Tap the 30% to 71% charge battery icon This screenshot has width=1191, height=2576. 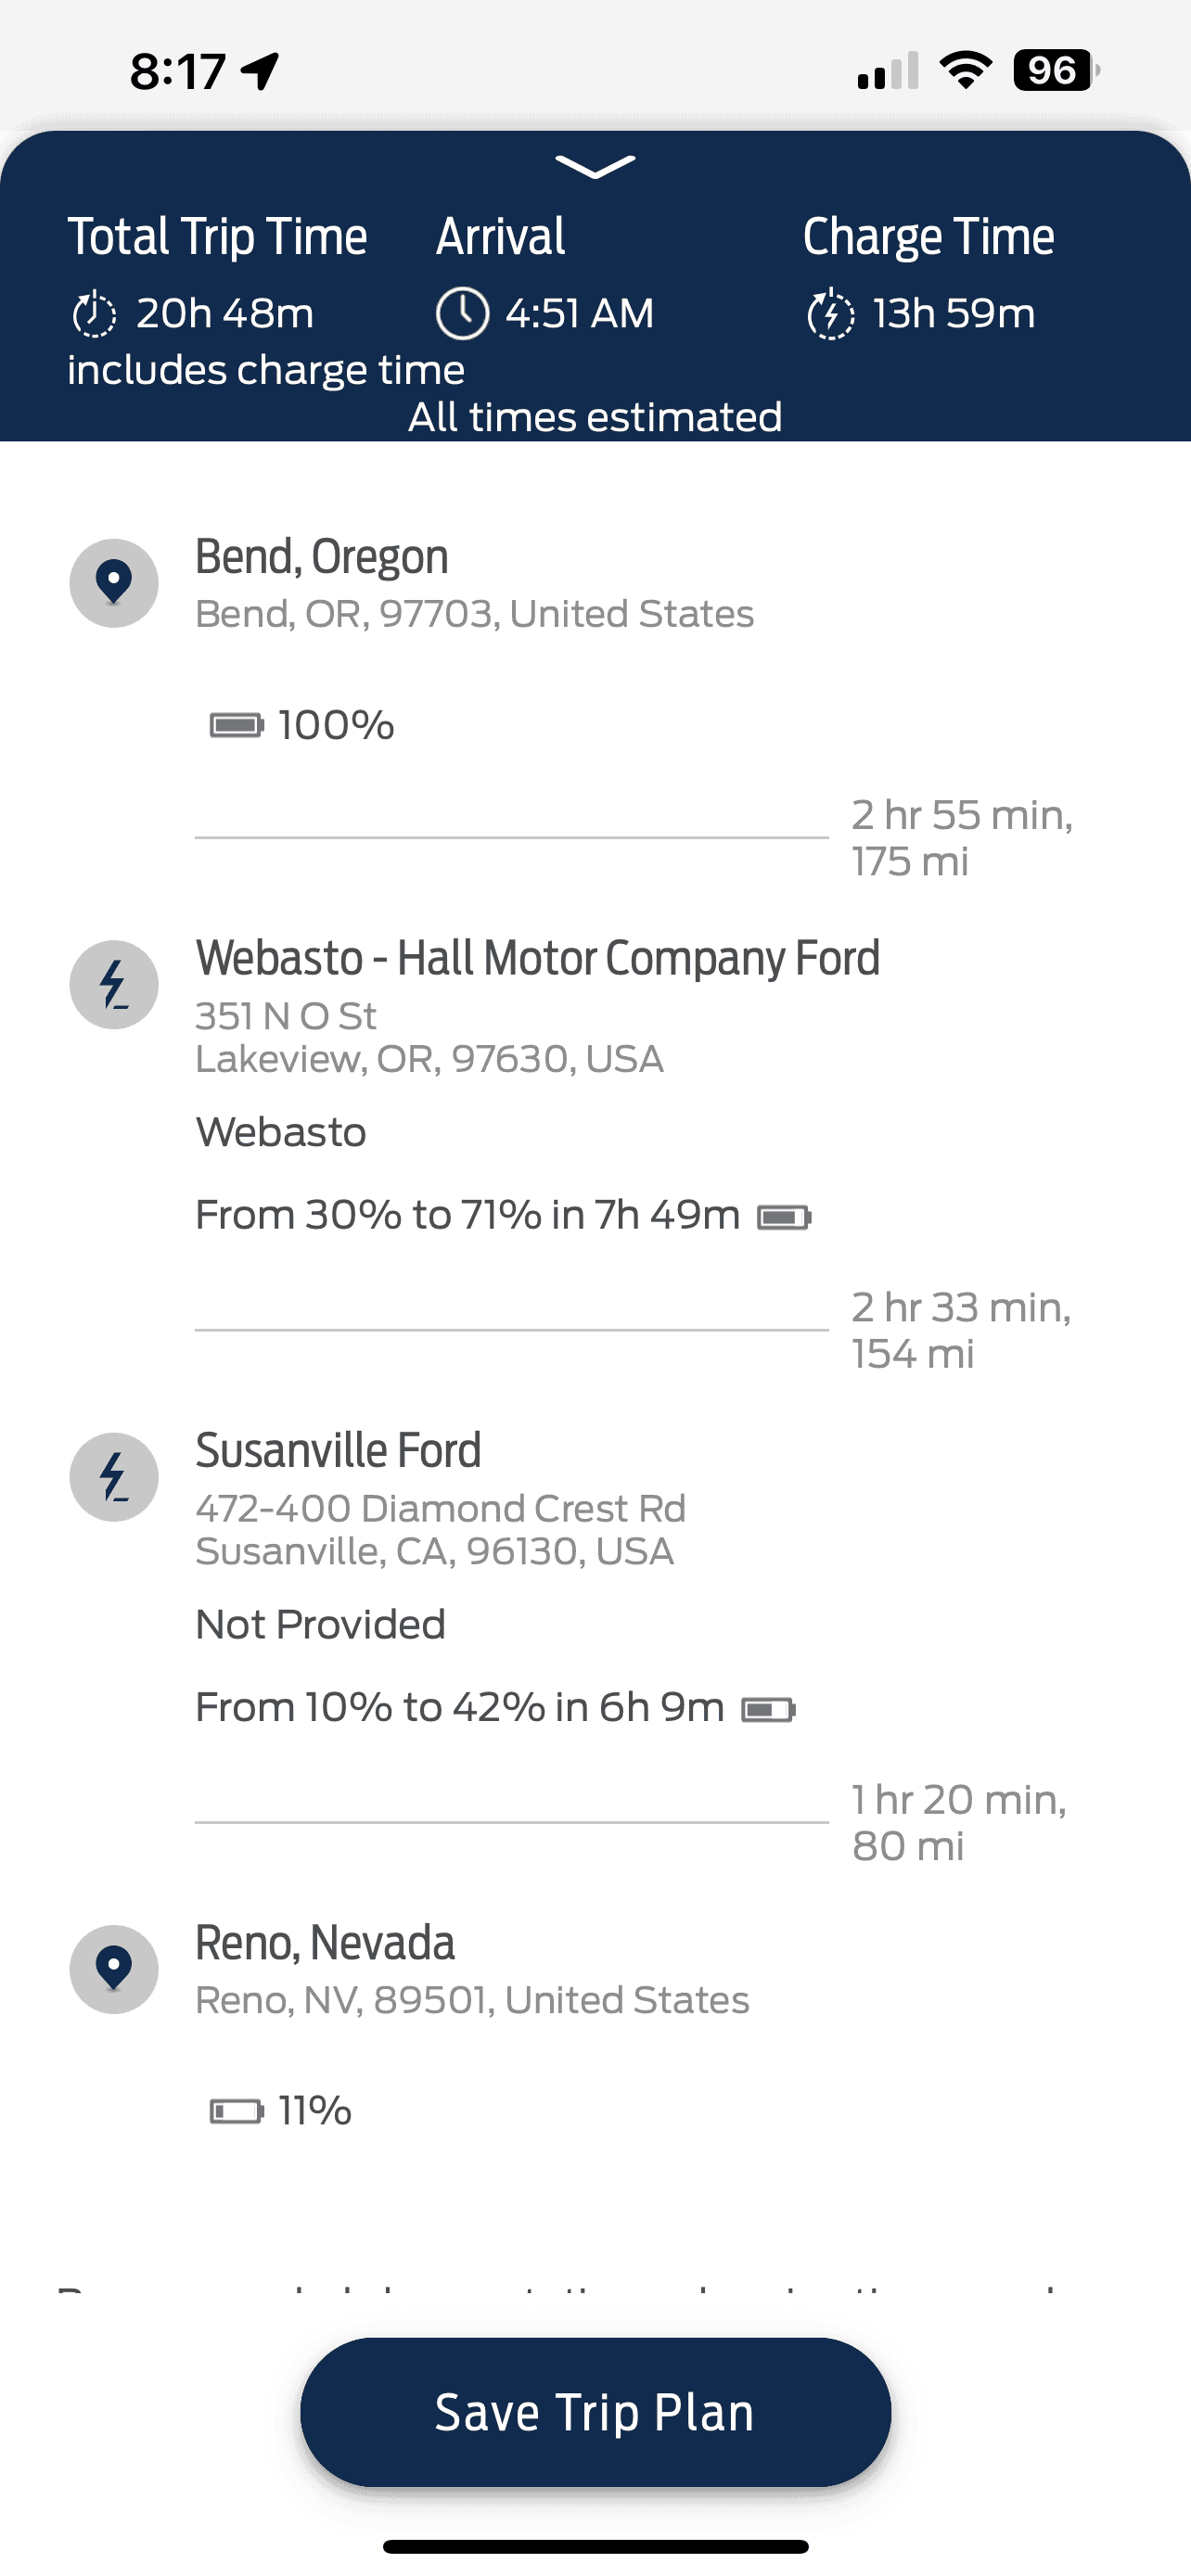tap(784, 1217)
